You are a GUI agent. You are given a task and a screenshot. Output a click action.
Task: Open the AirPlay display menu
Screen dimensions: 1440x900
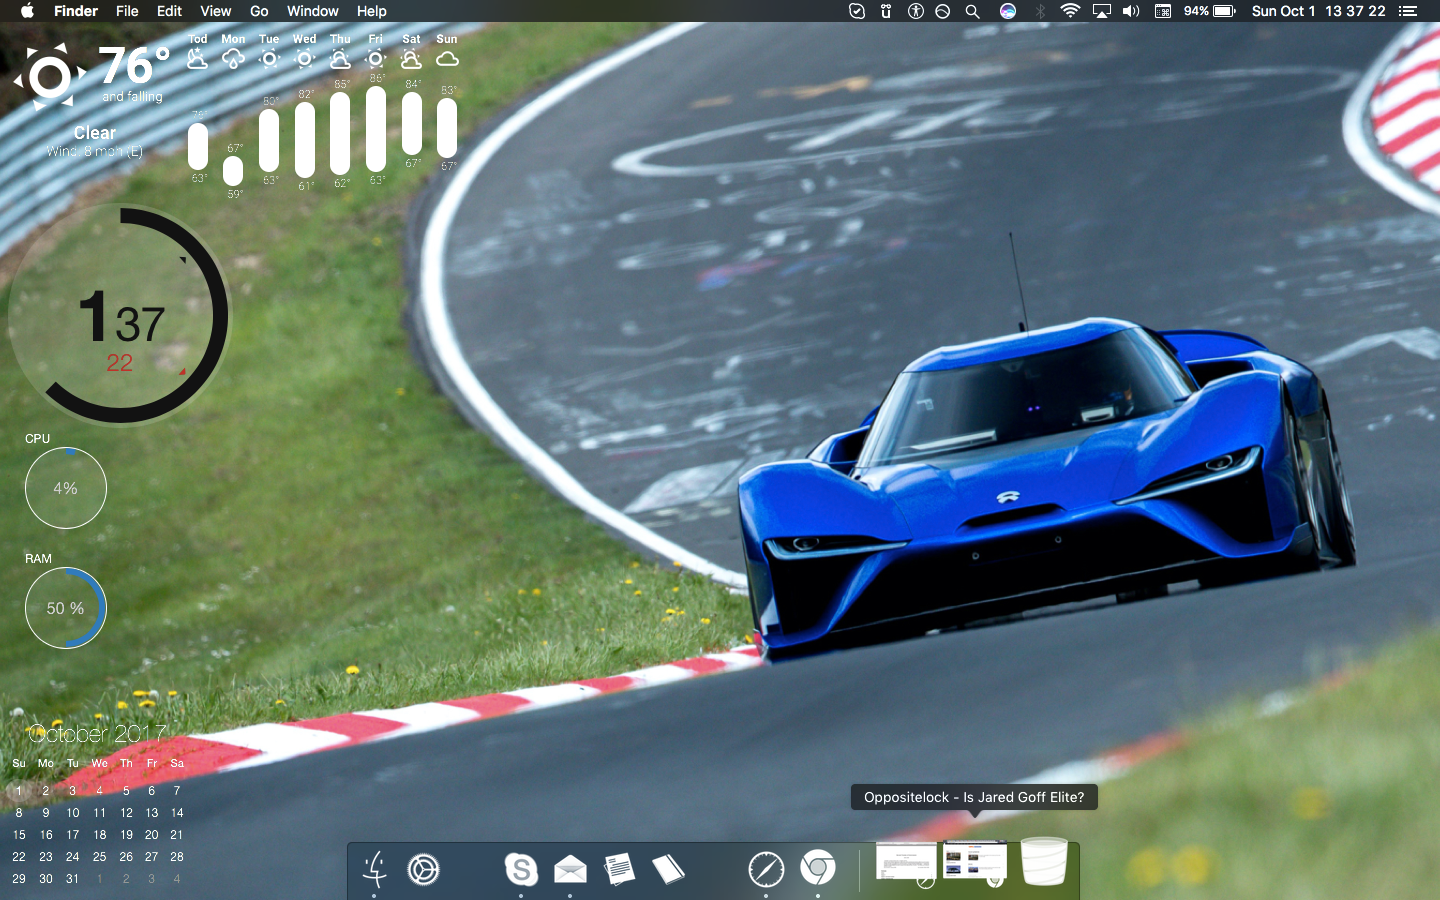pyautogui.click(x=1101, y=11)
